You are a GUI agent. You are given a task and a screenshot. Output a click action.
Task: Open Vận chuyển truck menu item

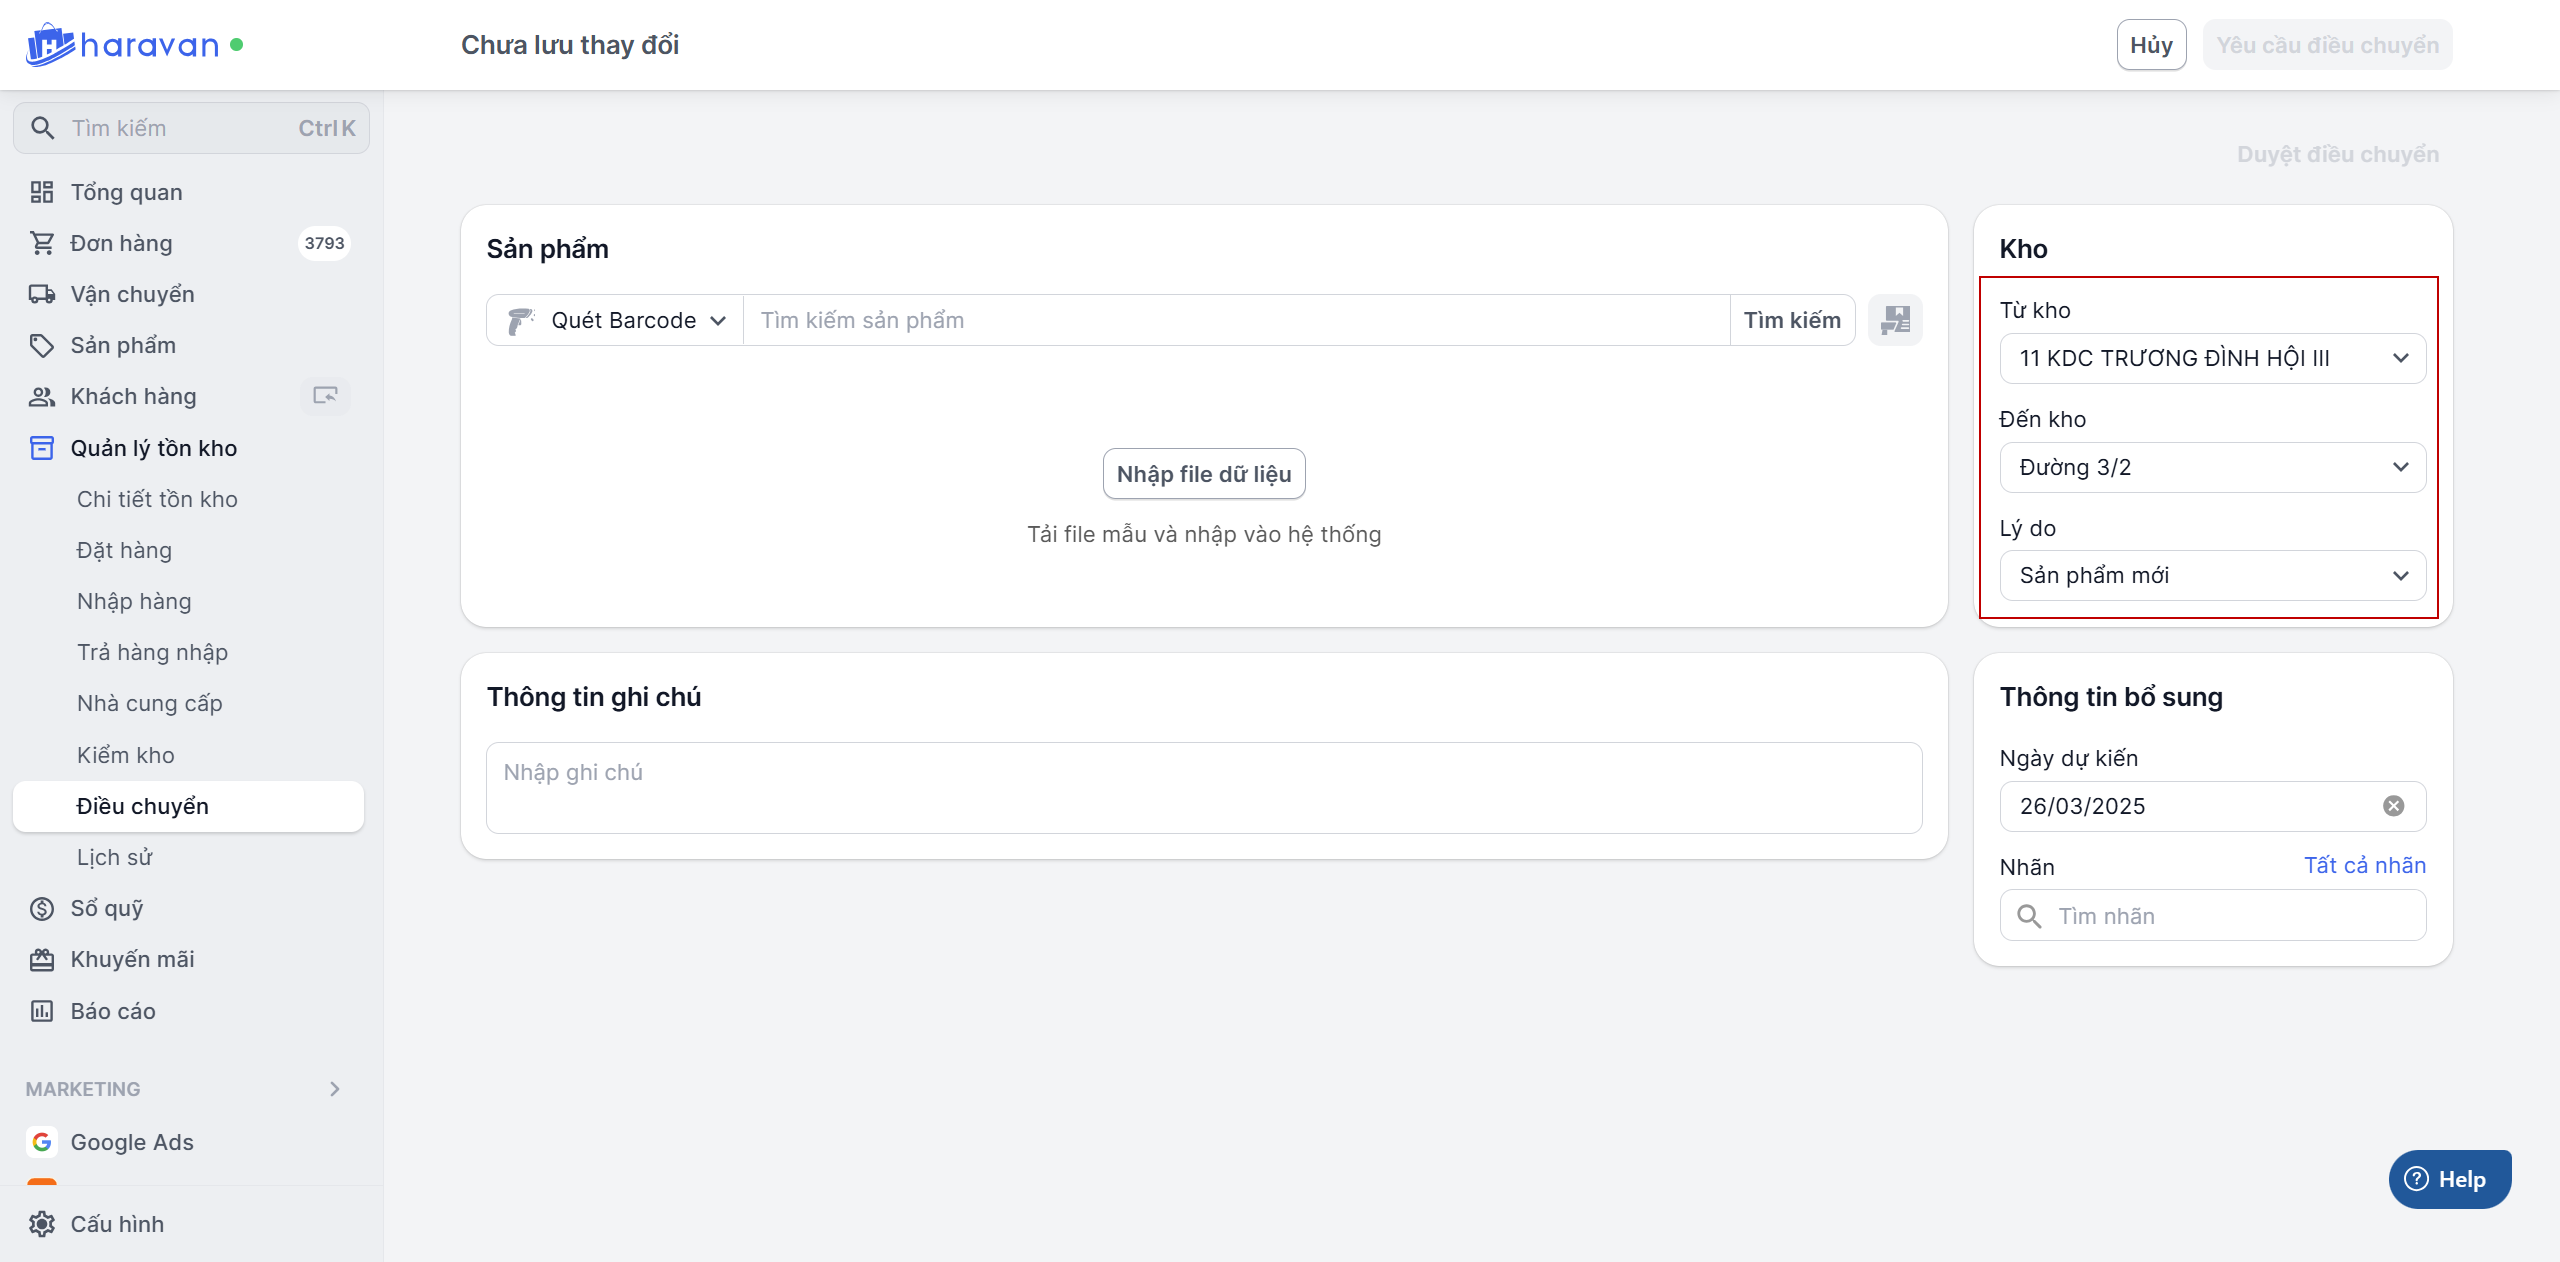(x=132, y=294)
